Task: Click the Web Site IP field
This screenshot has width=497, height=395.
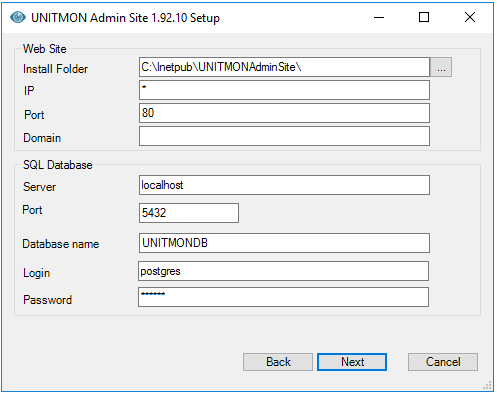Action: (x=284, y=90)
